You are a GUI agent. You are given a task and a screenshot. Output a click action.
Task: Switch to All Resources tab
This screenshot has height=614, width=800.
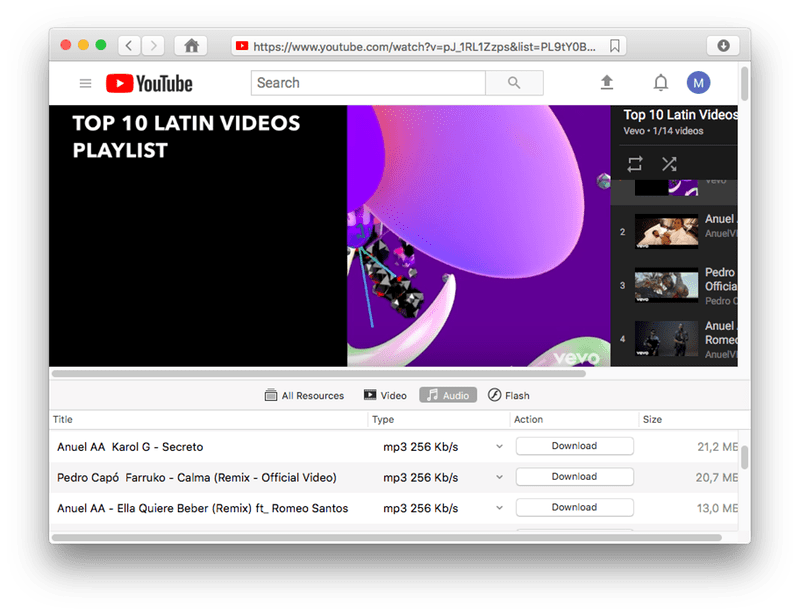click(304, 395)
